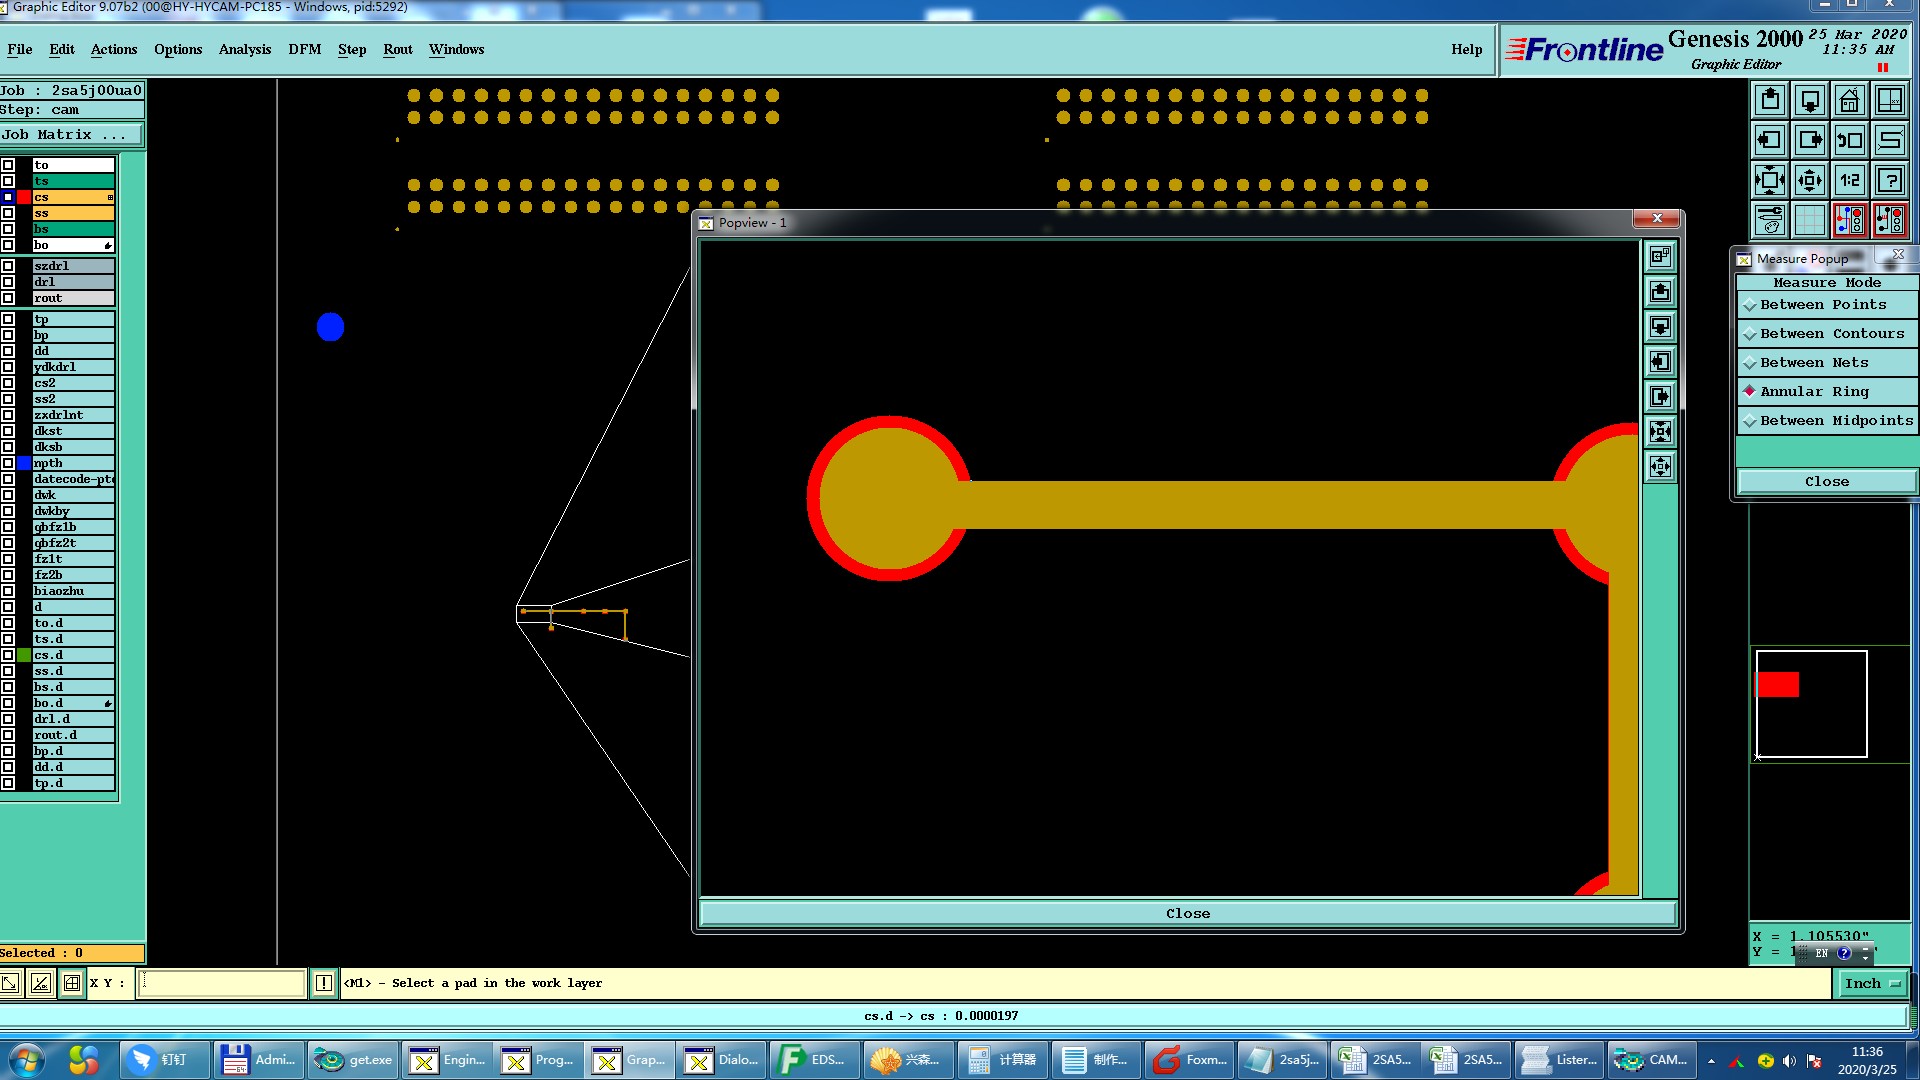Click the 1:2 zoom scale icon
This screenshot has height=1080, width=1920.
(1850, 180)
